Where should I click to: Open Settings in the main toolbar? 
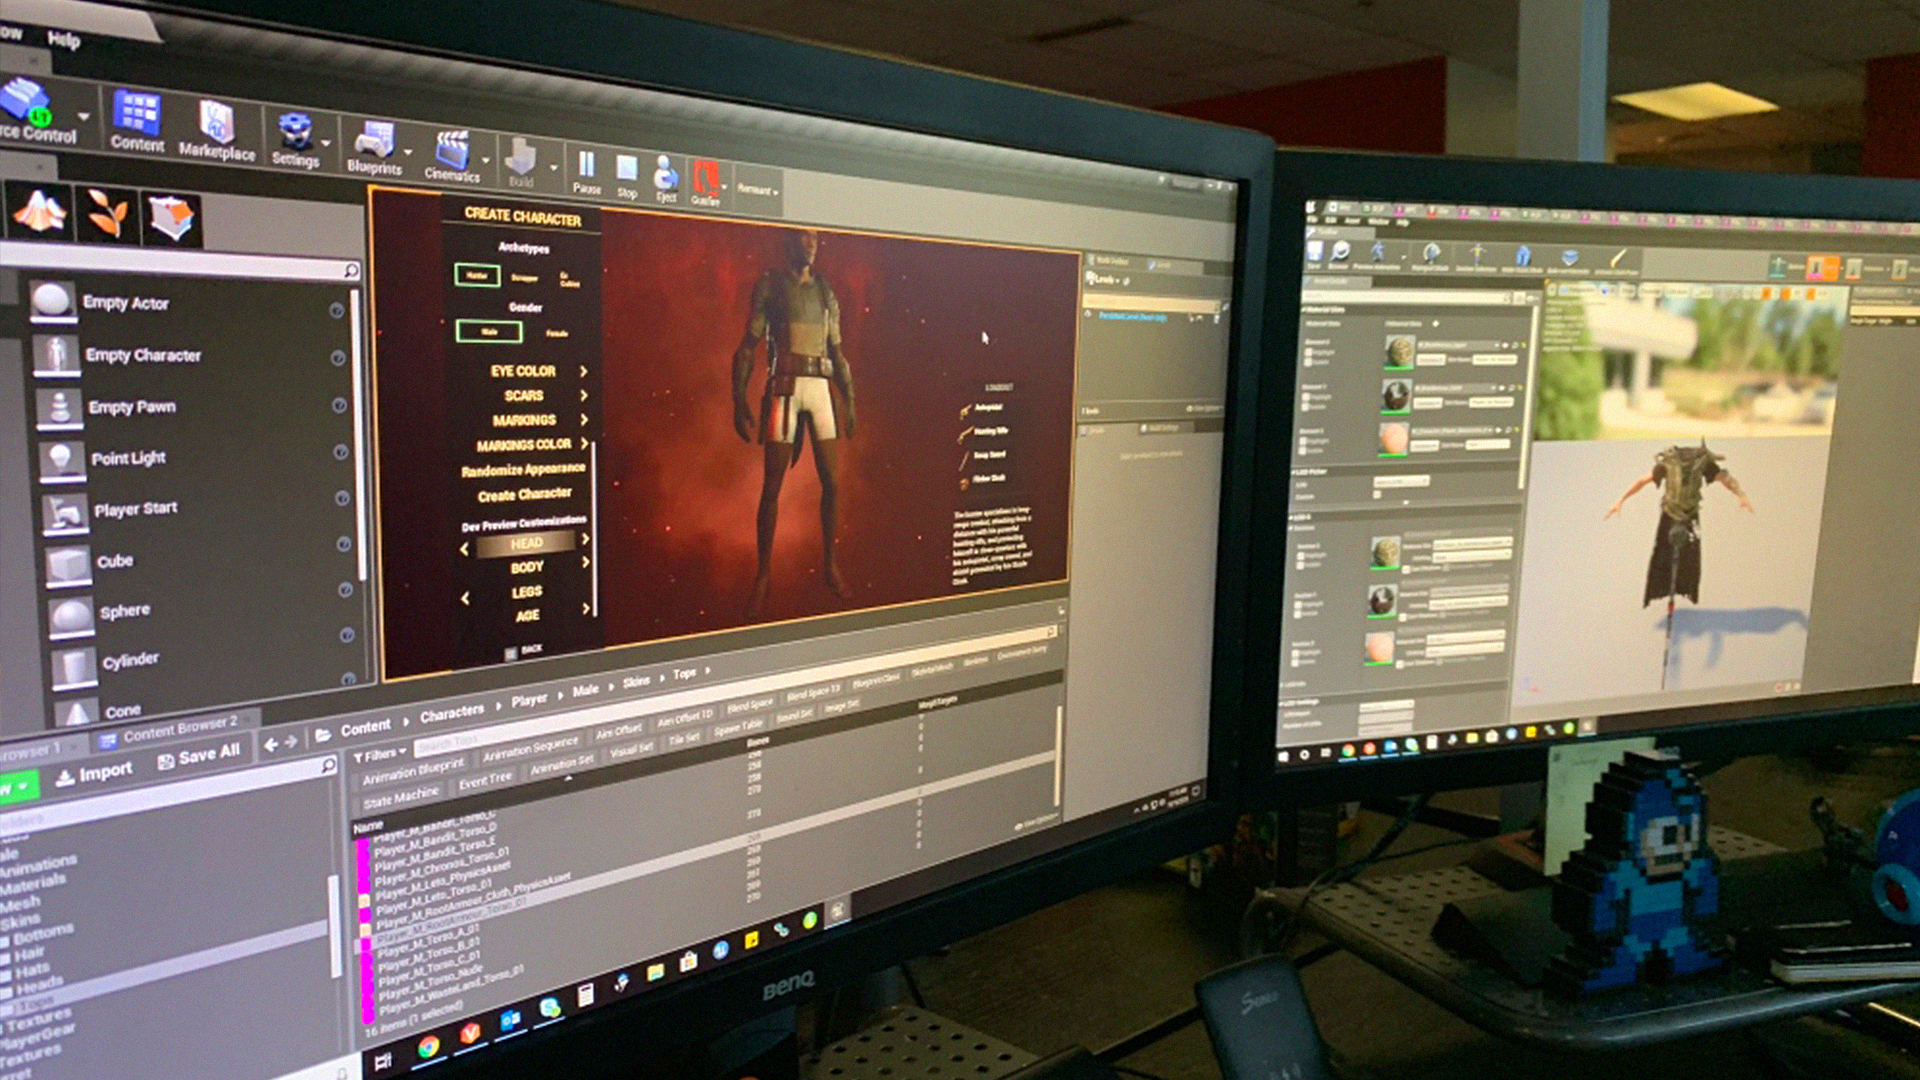[295, 140]
